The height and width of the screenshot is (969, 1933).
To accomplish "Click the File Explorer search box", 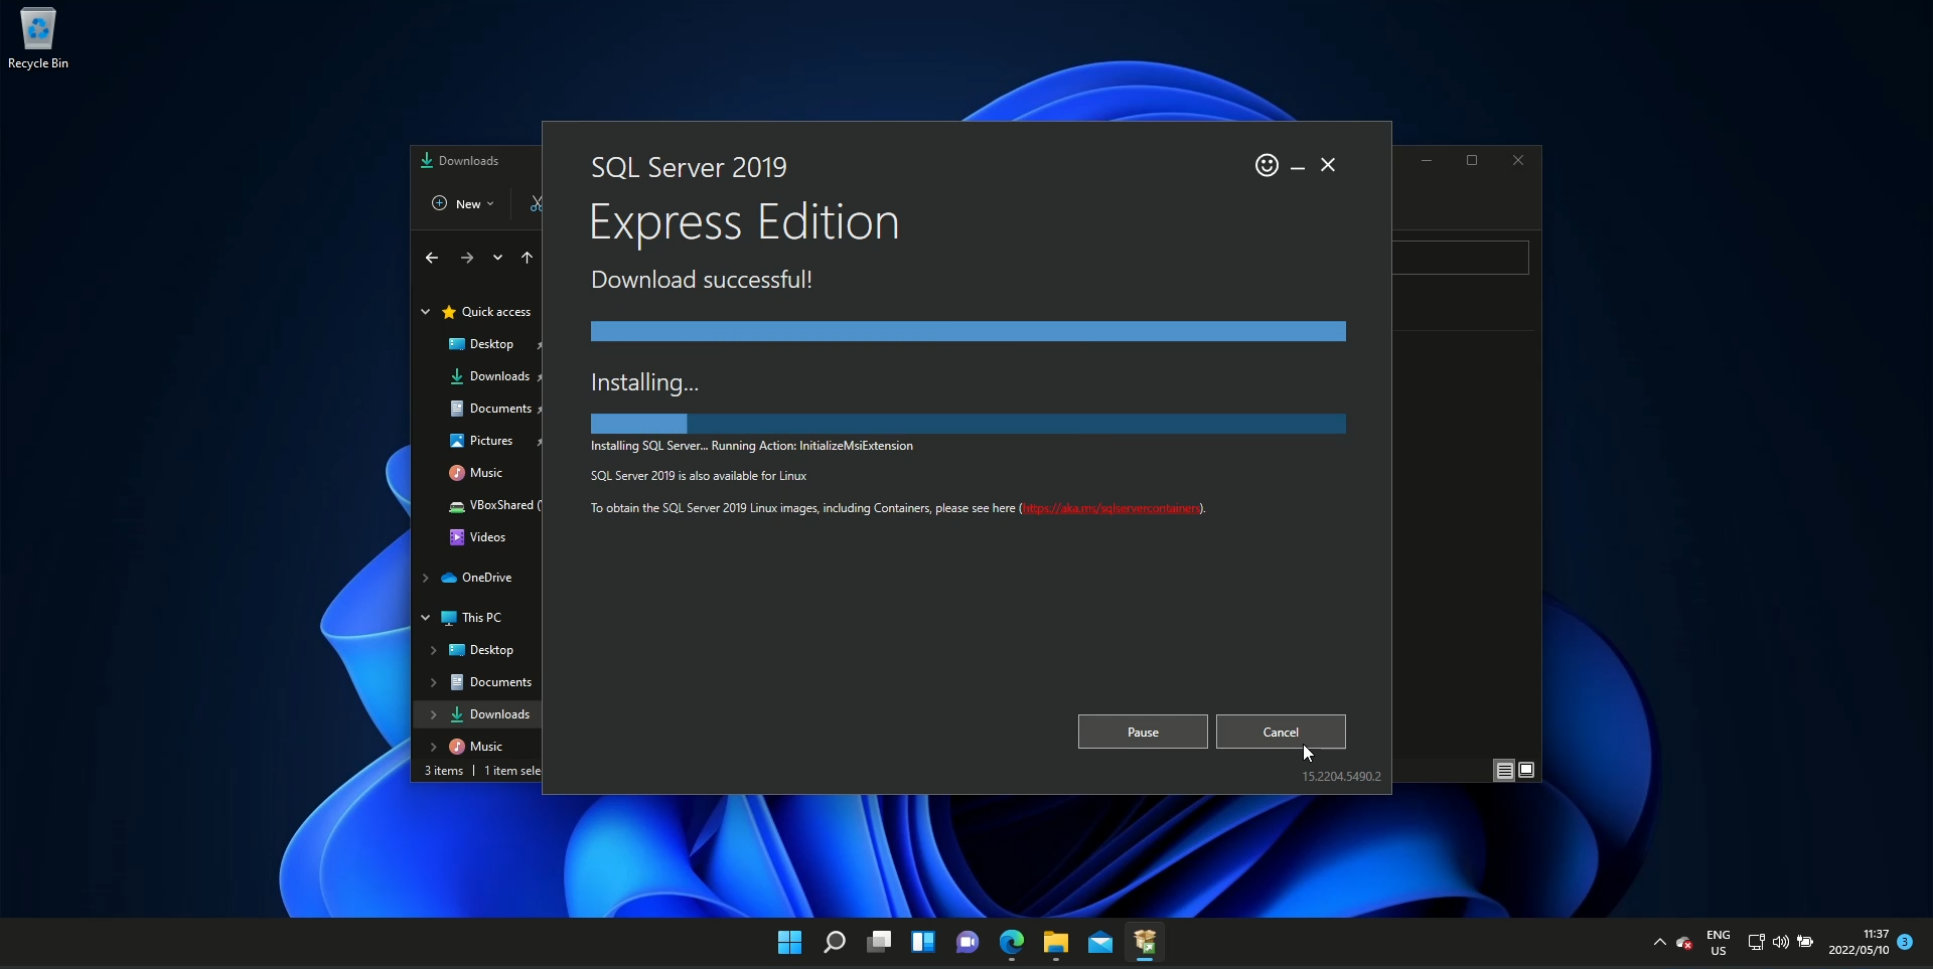I will point(1460,258).
